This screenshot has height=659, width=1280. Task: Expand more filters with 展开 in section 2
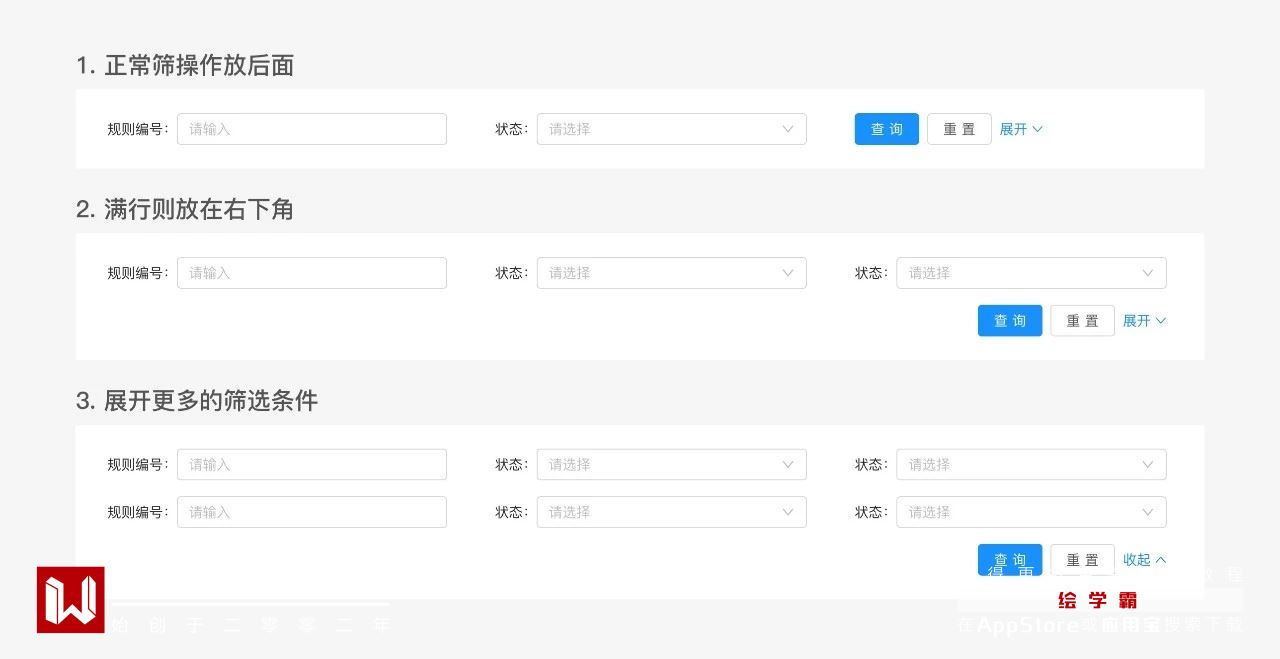[x=1144, y=321]
